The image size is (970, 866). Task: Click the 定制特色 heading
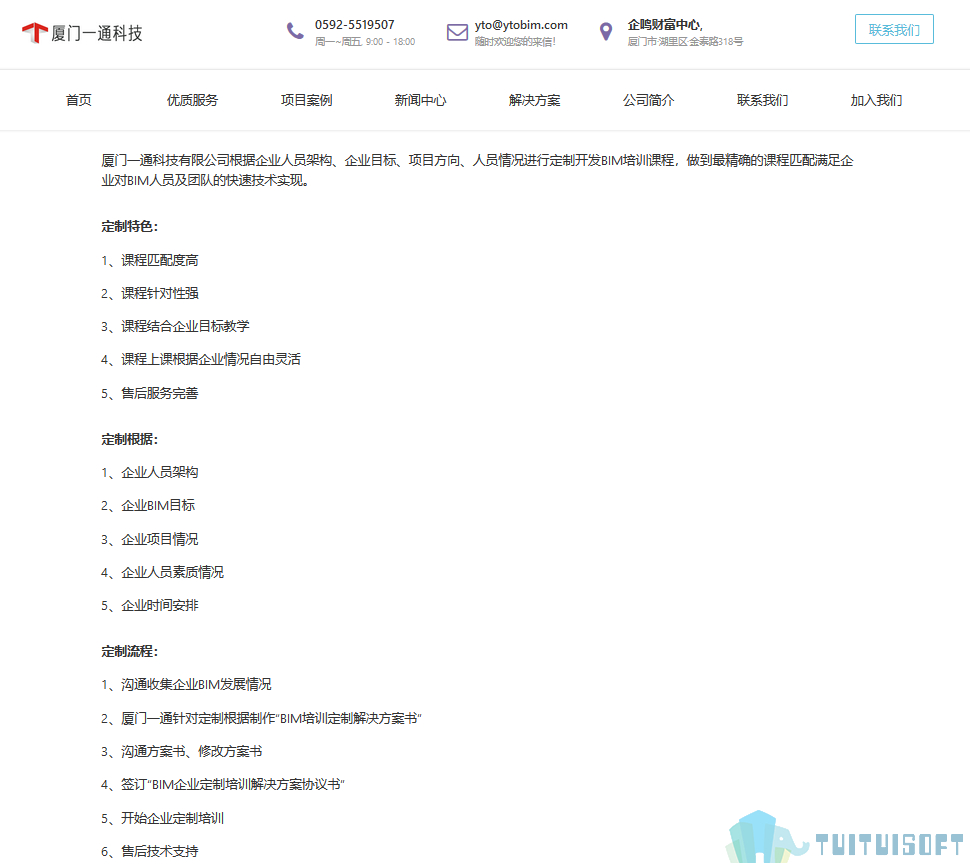coord(129,226)
